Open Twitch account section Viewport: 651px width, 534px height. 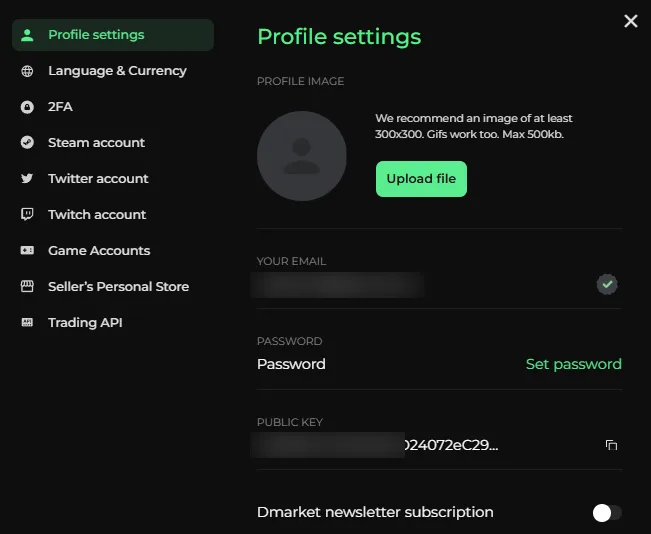(x=113, y=215)
